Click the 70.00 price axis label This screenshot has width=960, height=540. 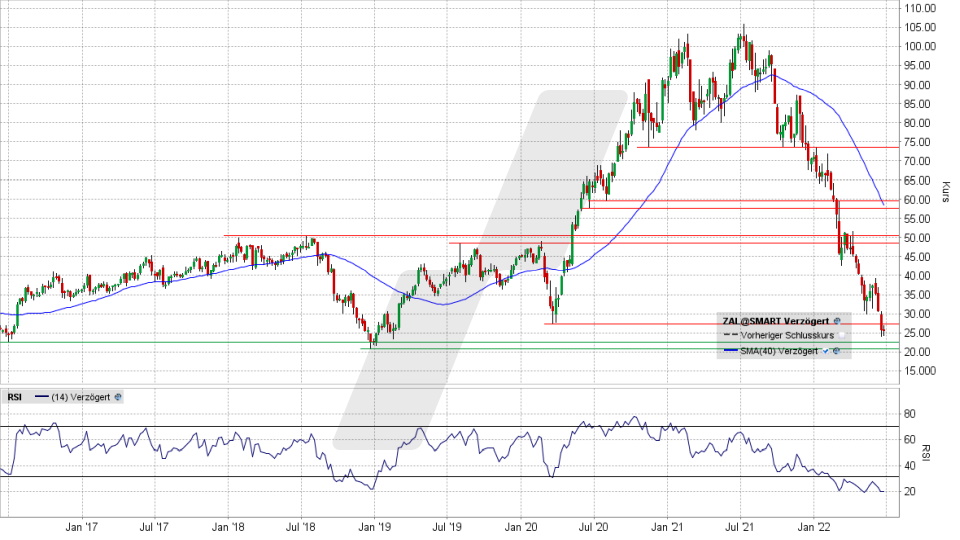tap(917, 161)
